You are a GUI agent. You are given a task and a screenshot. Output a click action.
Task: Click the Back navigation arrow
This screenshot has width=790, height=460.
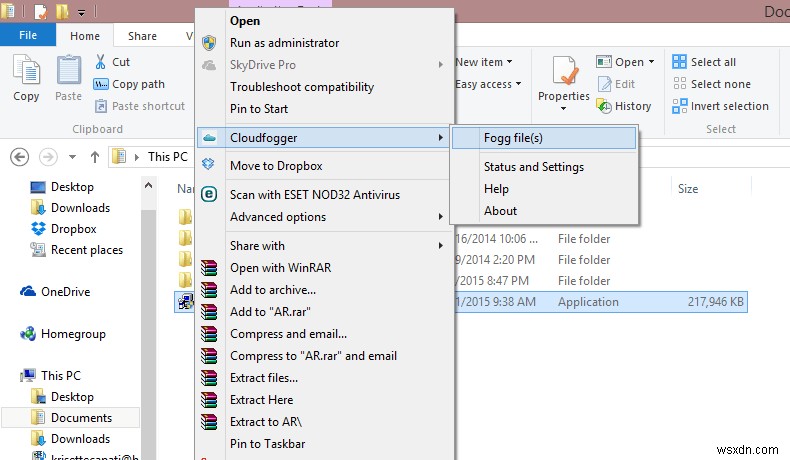pos(20,157)
